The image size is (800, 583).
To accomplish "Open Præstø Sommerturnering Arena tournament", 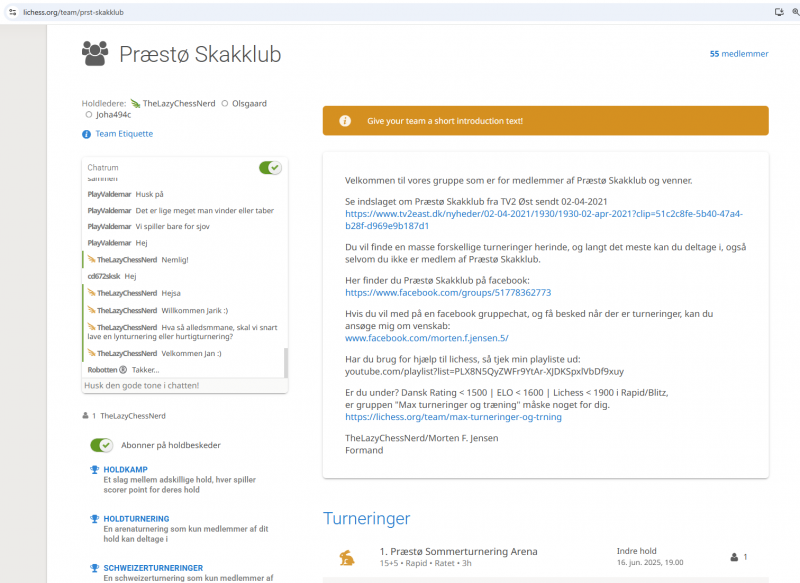I will [x=458, y=551].
